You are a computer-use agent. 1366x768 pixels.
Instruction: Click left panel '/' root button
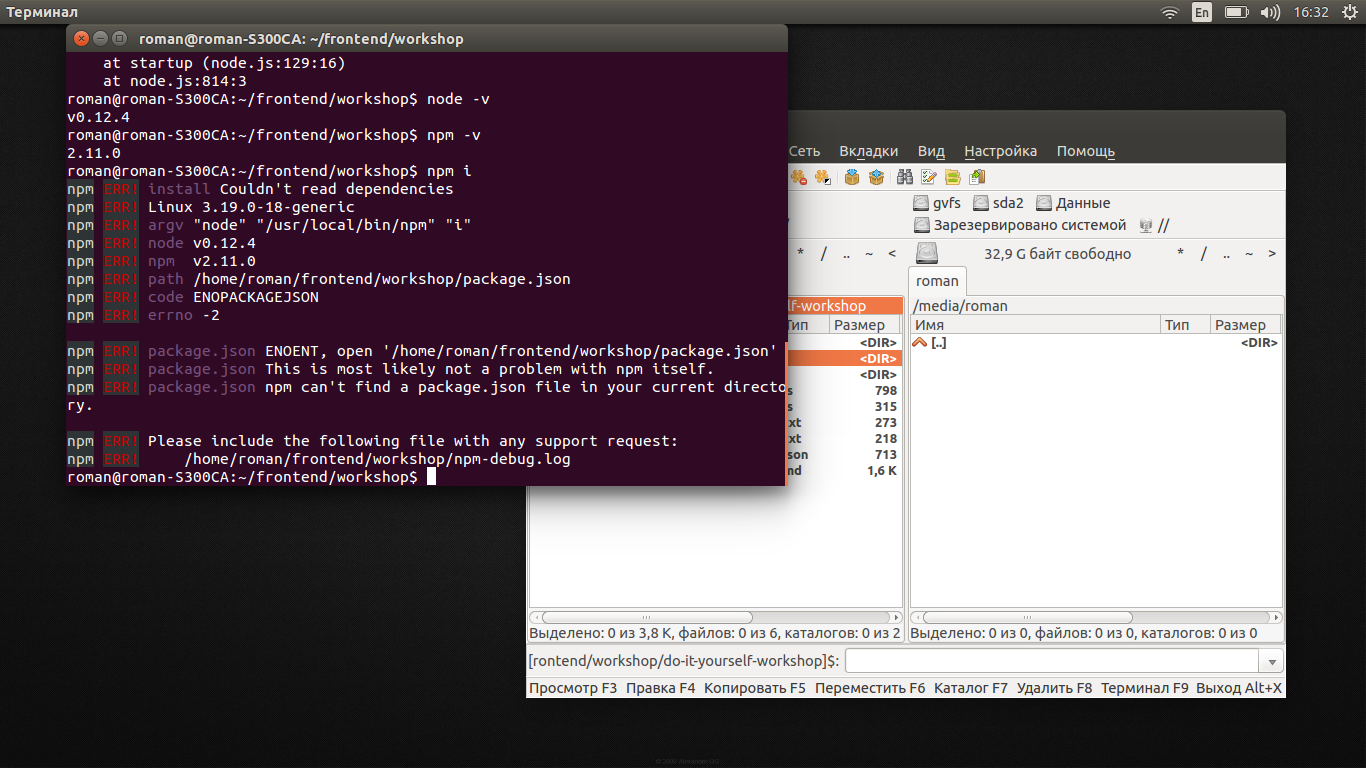click(823, 254)
